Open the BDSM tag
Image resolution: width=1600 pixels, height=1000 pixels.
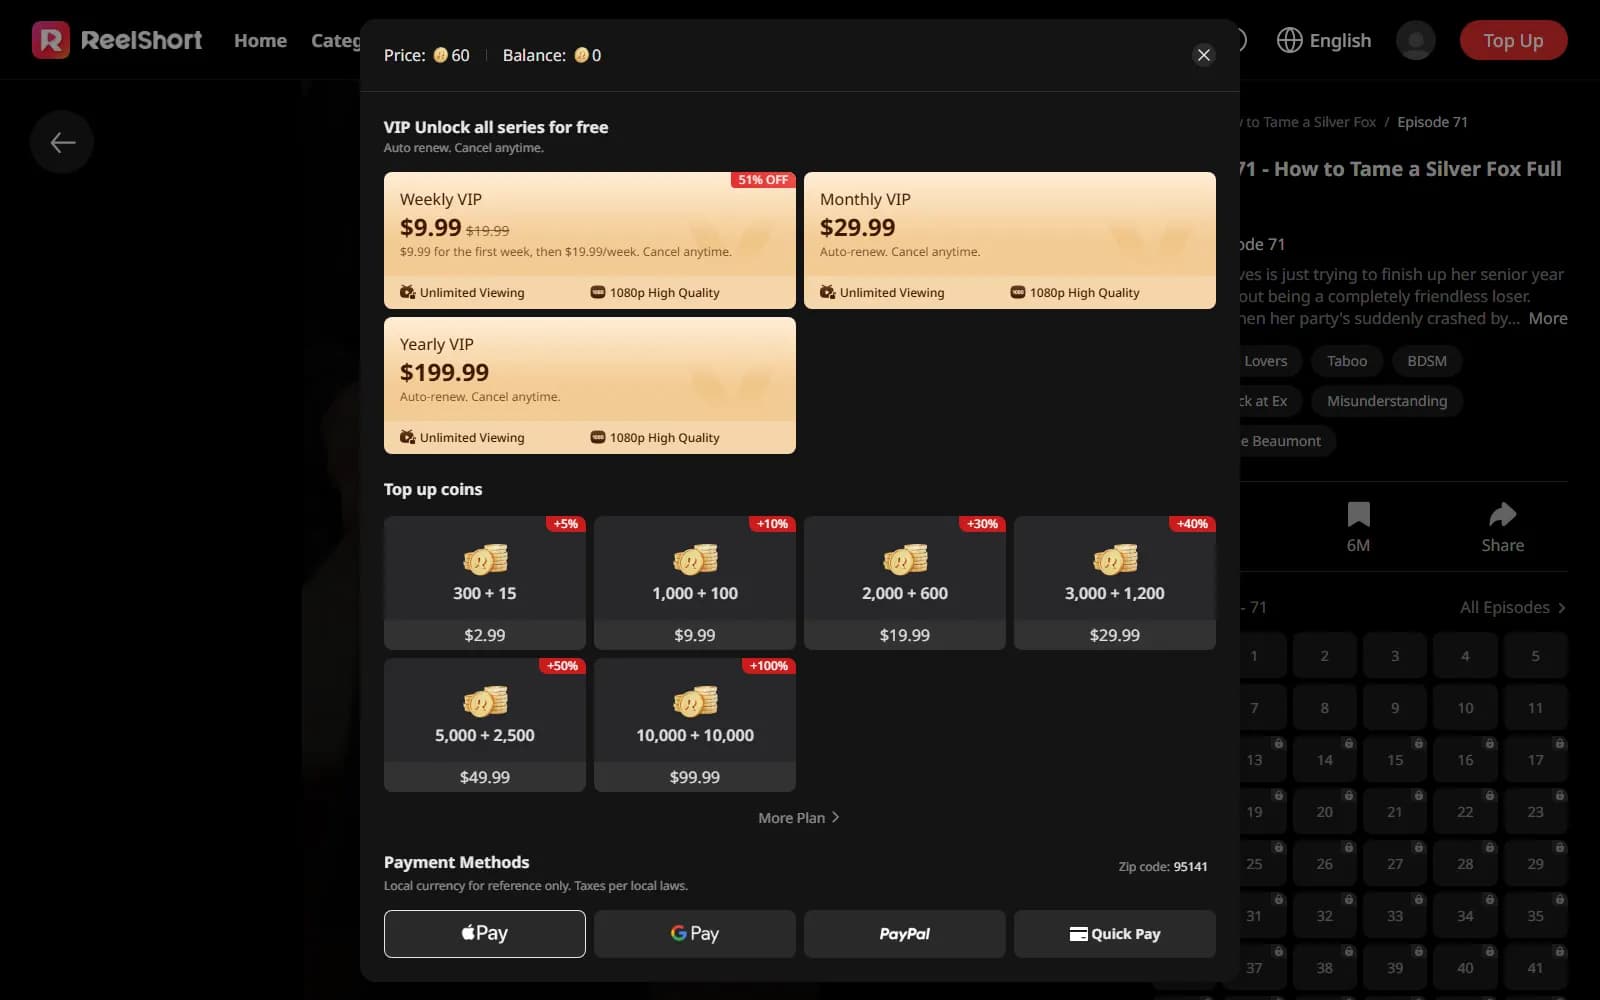1427,361
